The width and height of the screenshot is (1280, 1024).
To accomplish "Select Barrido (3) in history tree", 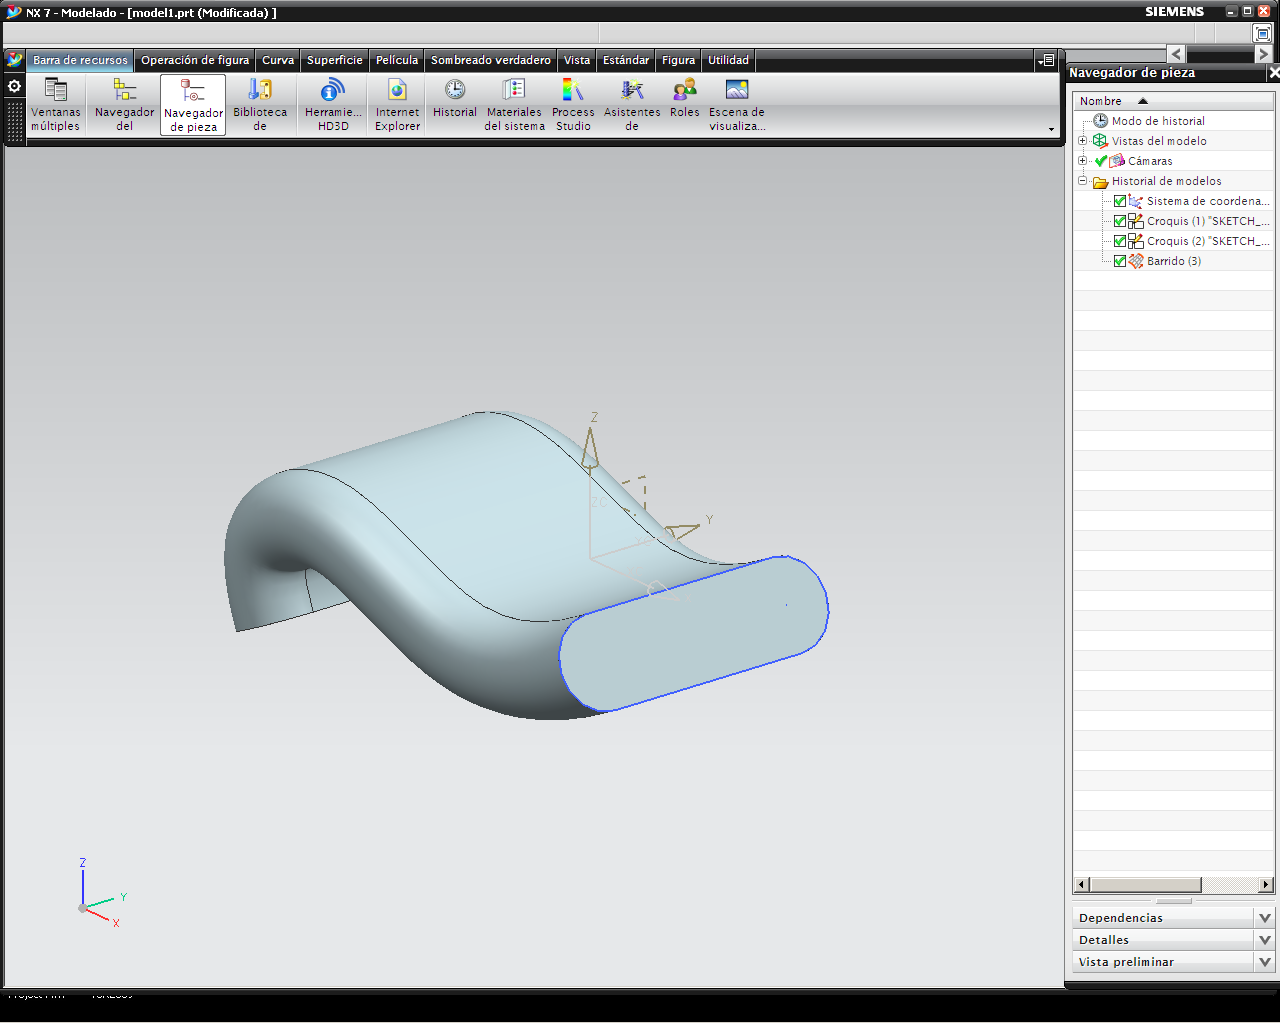I will [1174, 261].
